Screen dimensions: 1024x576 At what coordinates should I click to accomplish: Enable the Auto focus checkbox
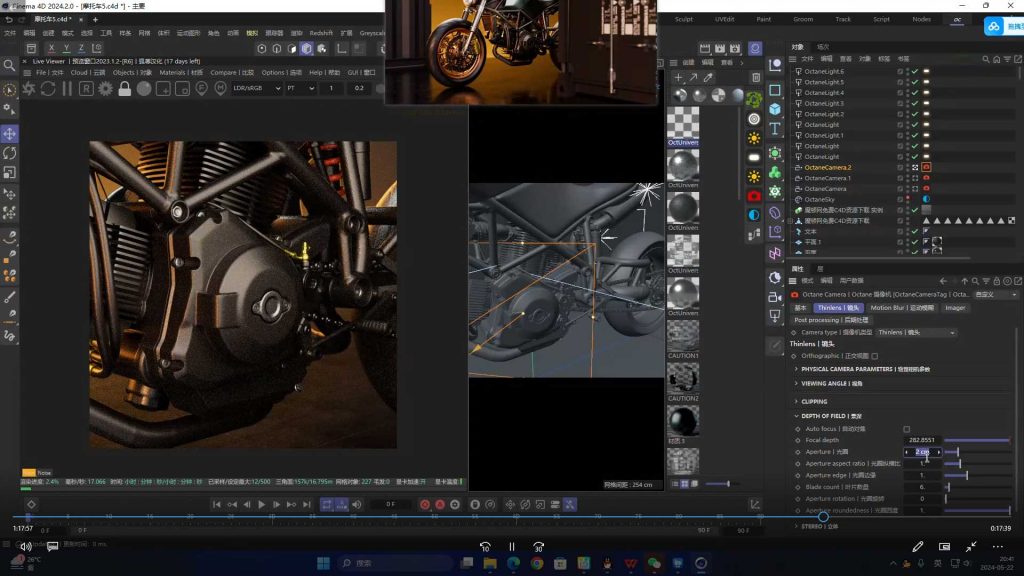click(907, 429)
